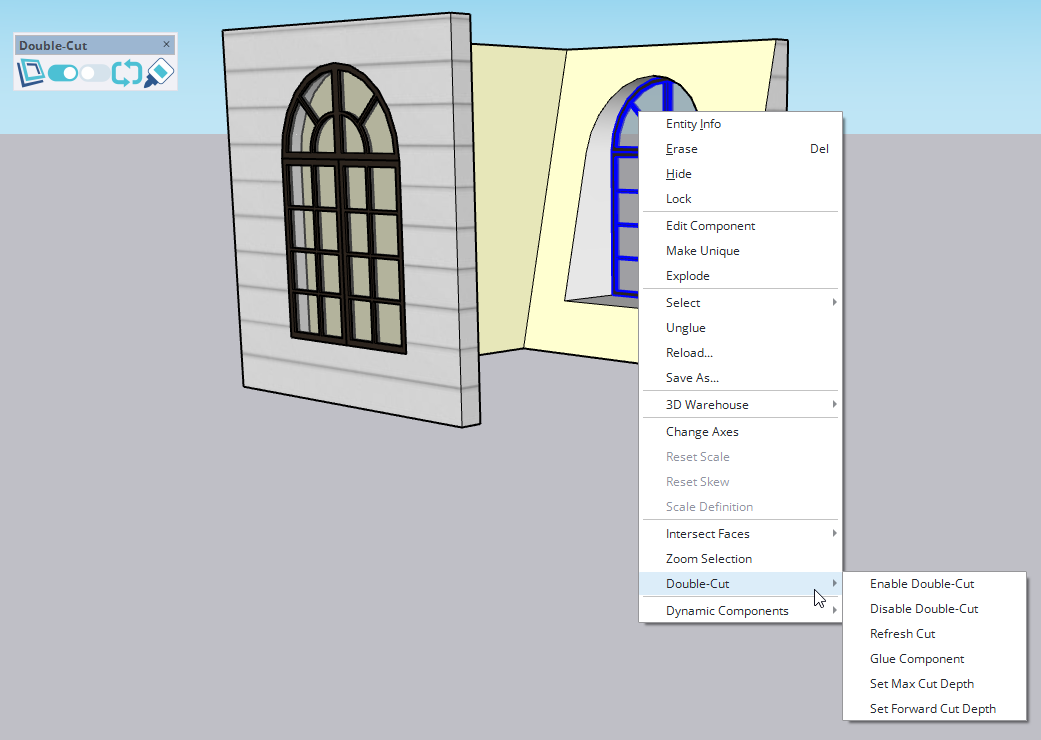Toggle the enabled Double-Cut switch on toolbar

point(63,73)
